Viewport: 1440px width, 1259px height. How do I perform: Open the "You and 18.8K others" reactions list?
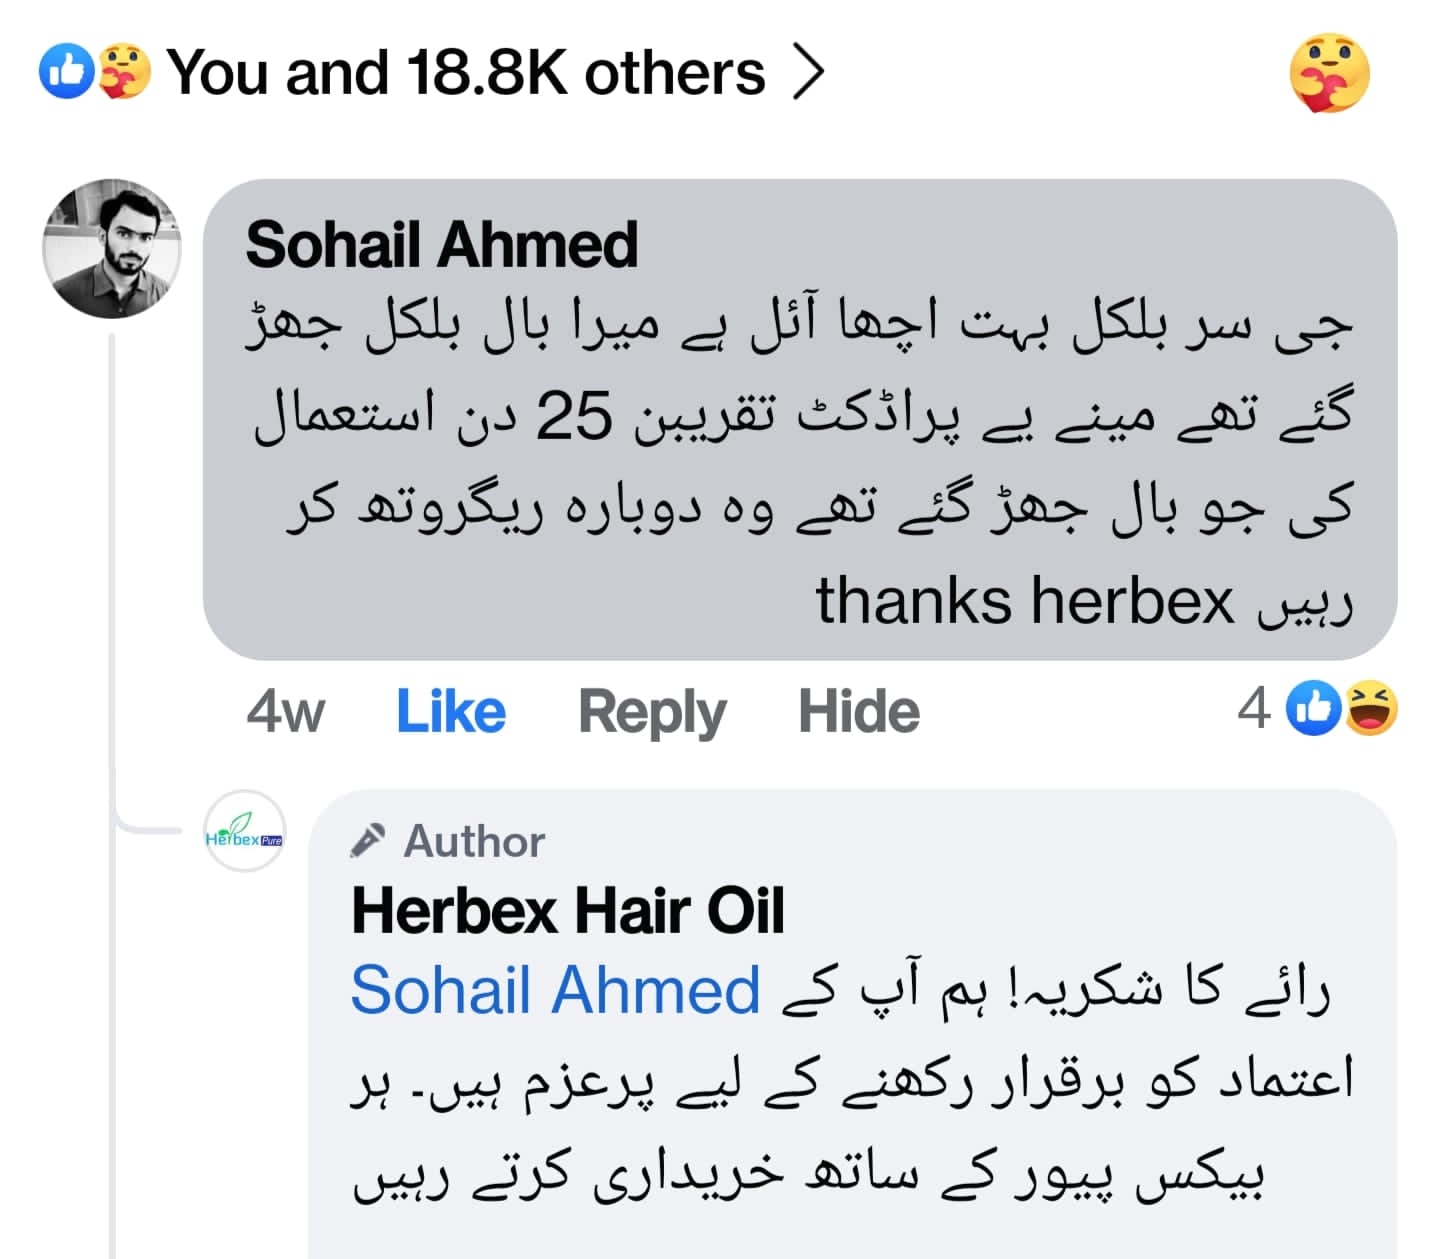[x=465, y=73]
